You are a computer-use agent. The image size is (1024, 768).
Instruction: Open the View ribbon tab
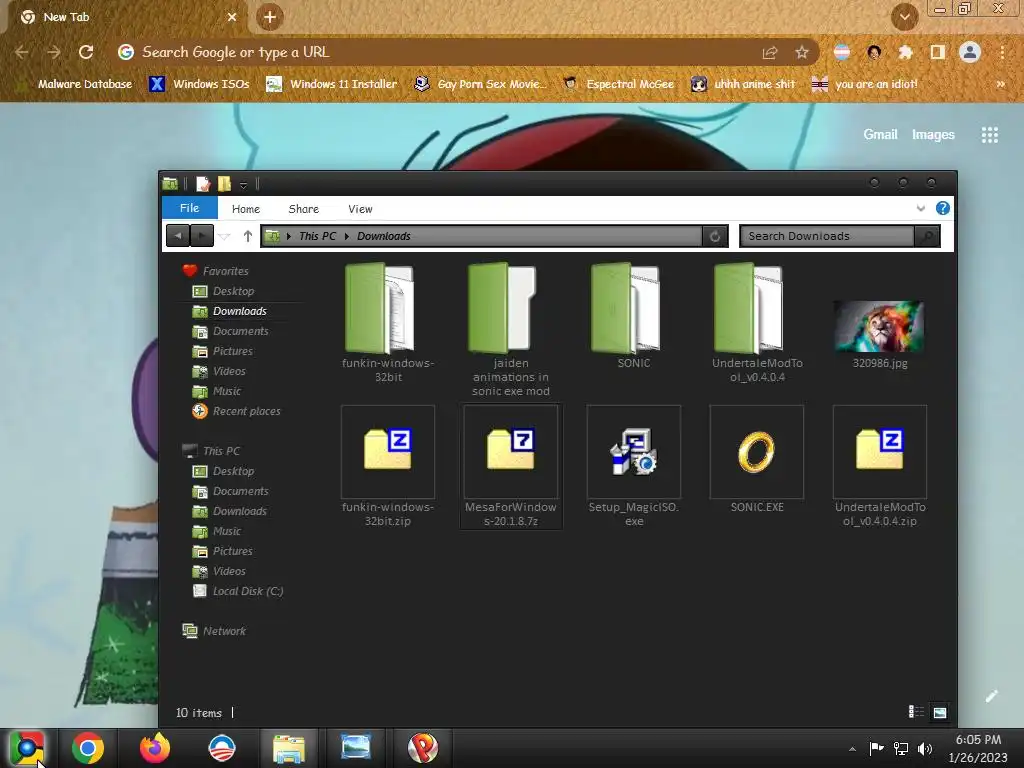(x=360, y=209)
